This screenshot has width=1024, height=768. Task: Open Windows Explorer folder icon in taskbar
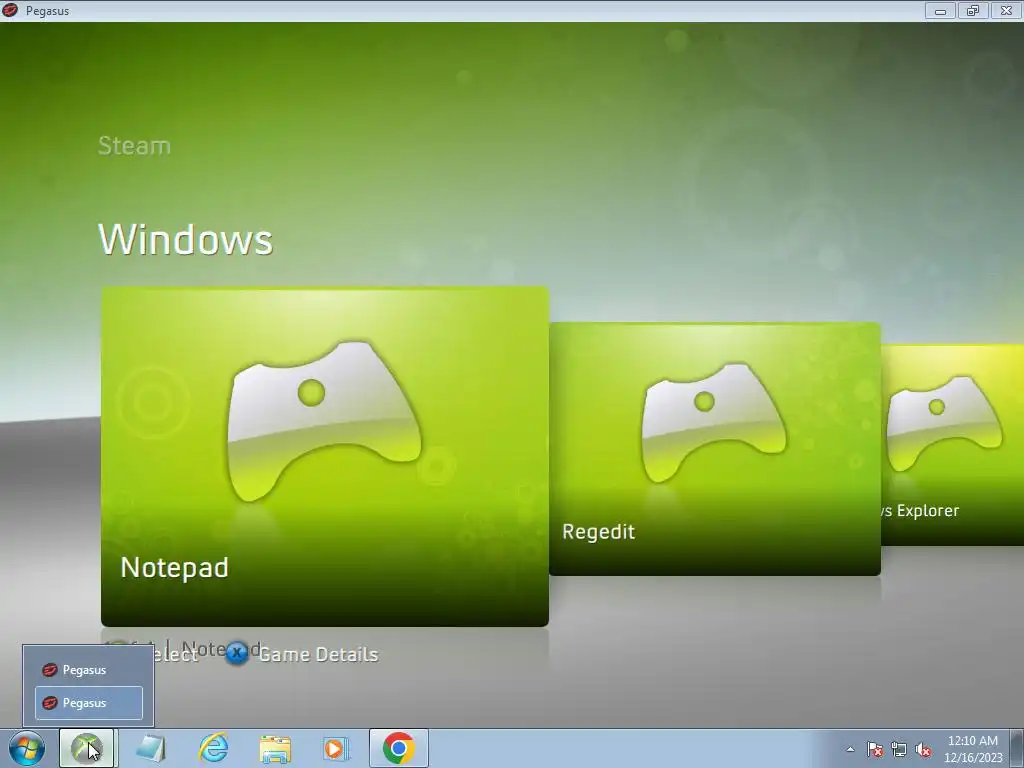(275, 748)
